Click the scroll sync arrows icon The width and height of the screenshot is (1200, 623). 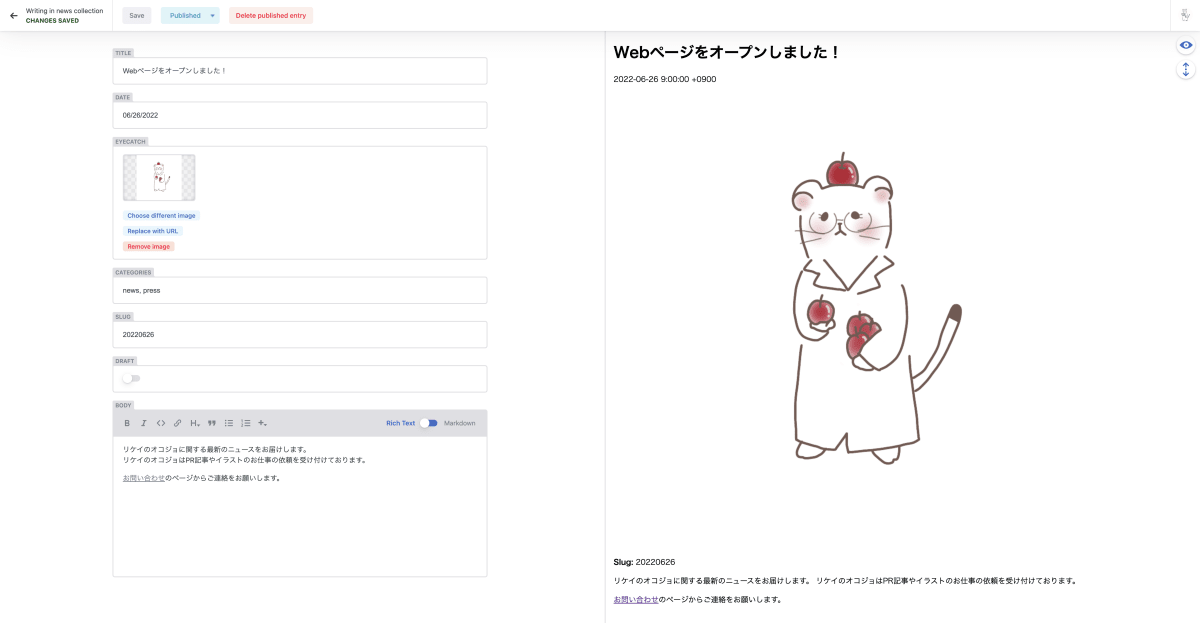click(1186, 69)
